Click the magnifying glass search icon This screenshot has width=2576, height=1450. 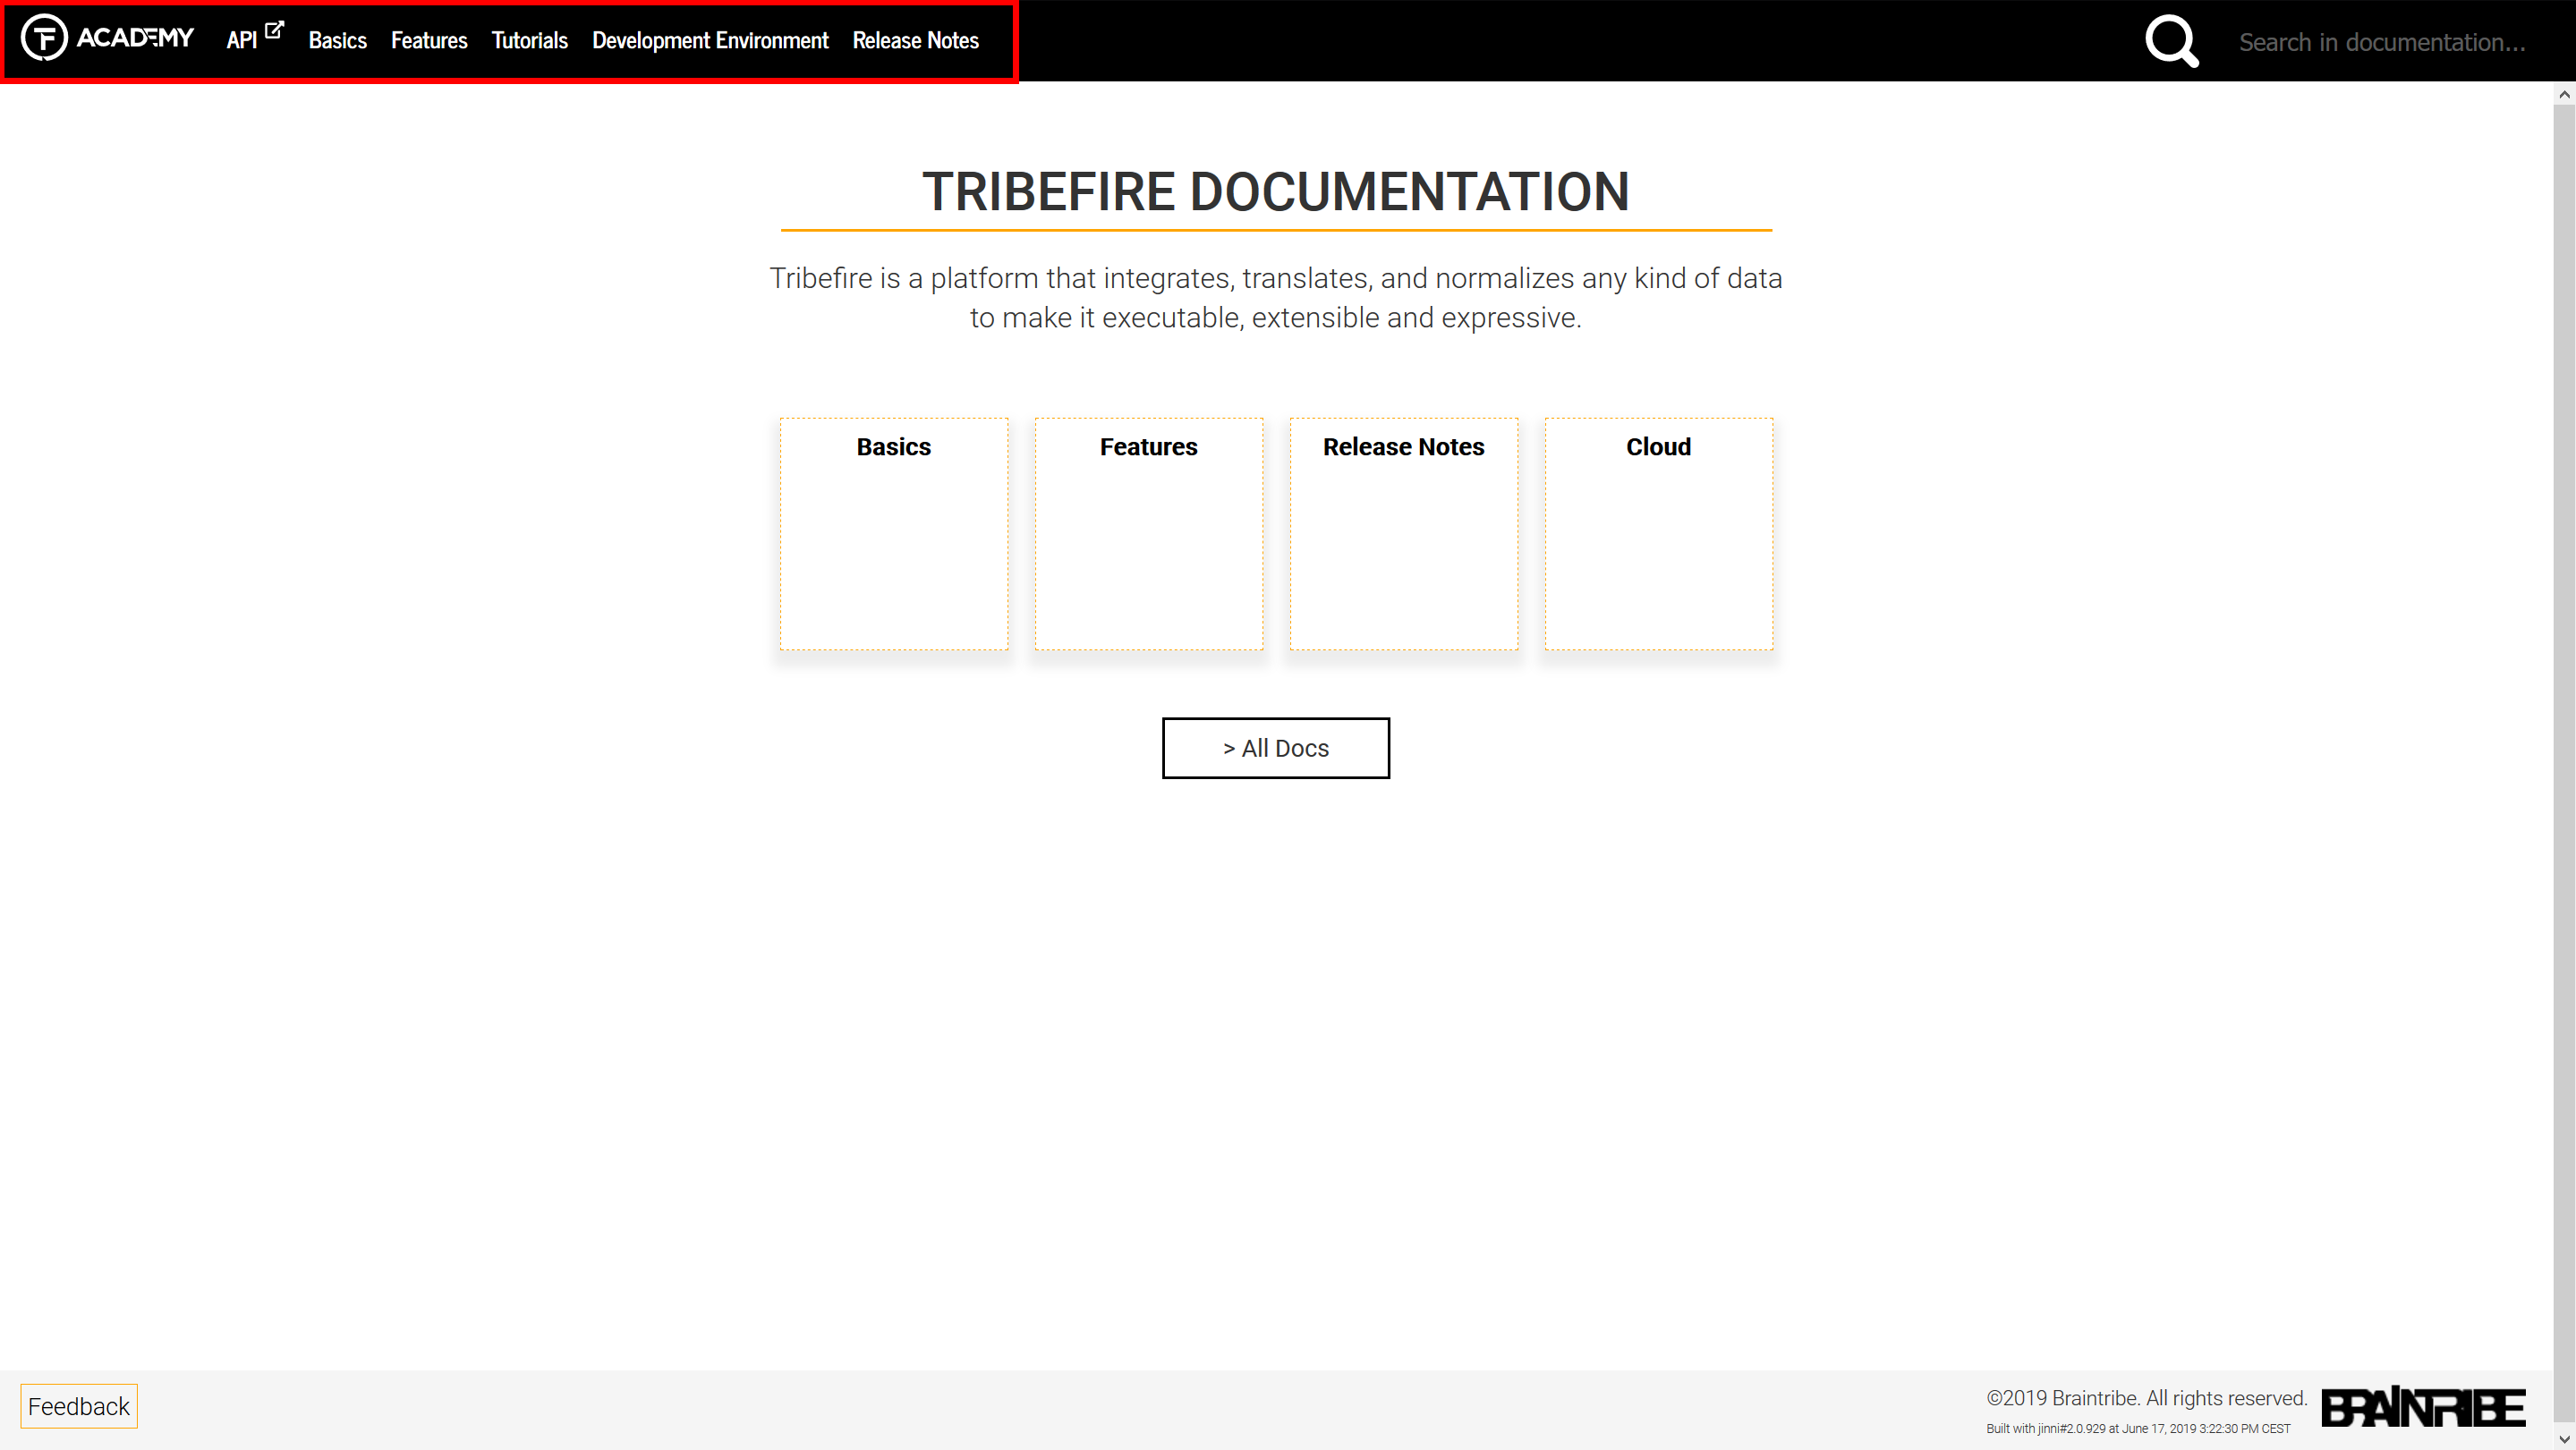(2171, 41)
